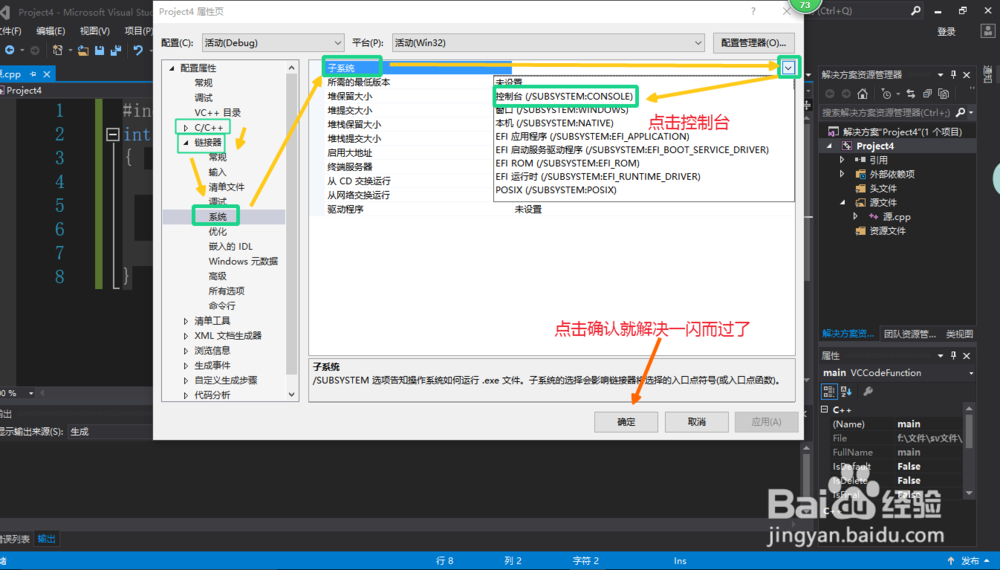
Task: Click the pending changes filter clock icon
Action: (x=886, y=94)
